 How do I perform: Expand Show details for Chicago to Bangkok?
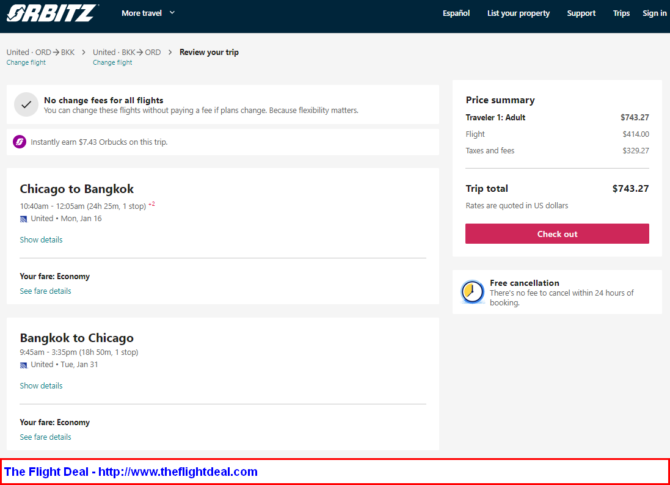point(41,240)
